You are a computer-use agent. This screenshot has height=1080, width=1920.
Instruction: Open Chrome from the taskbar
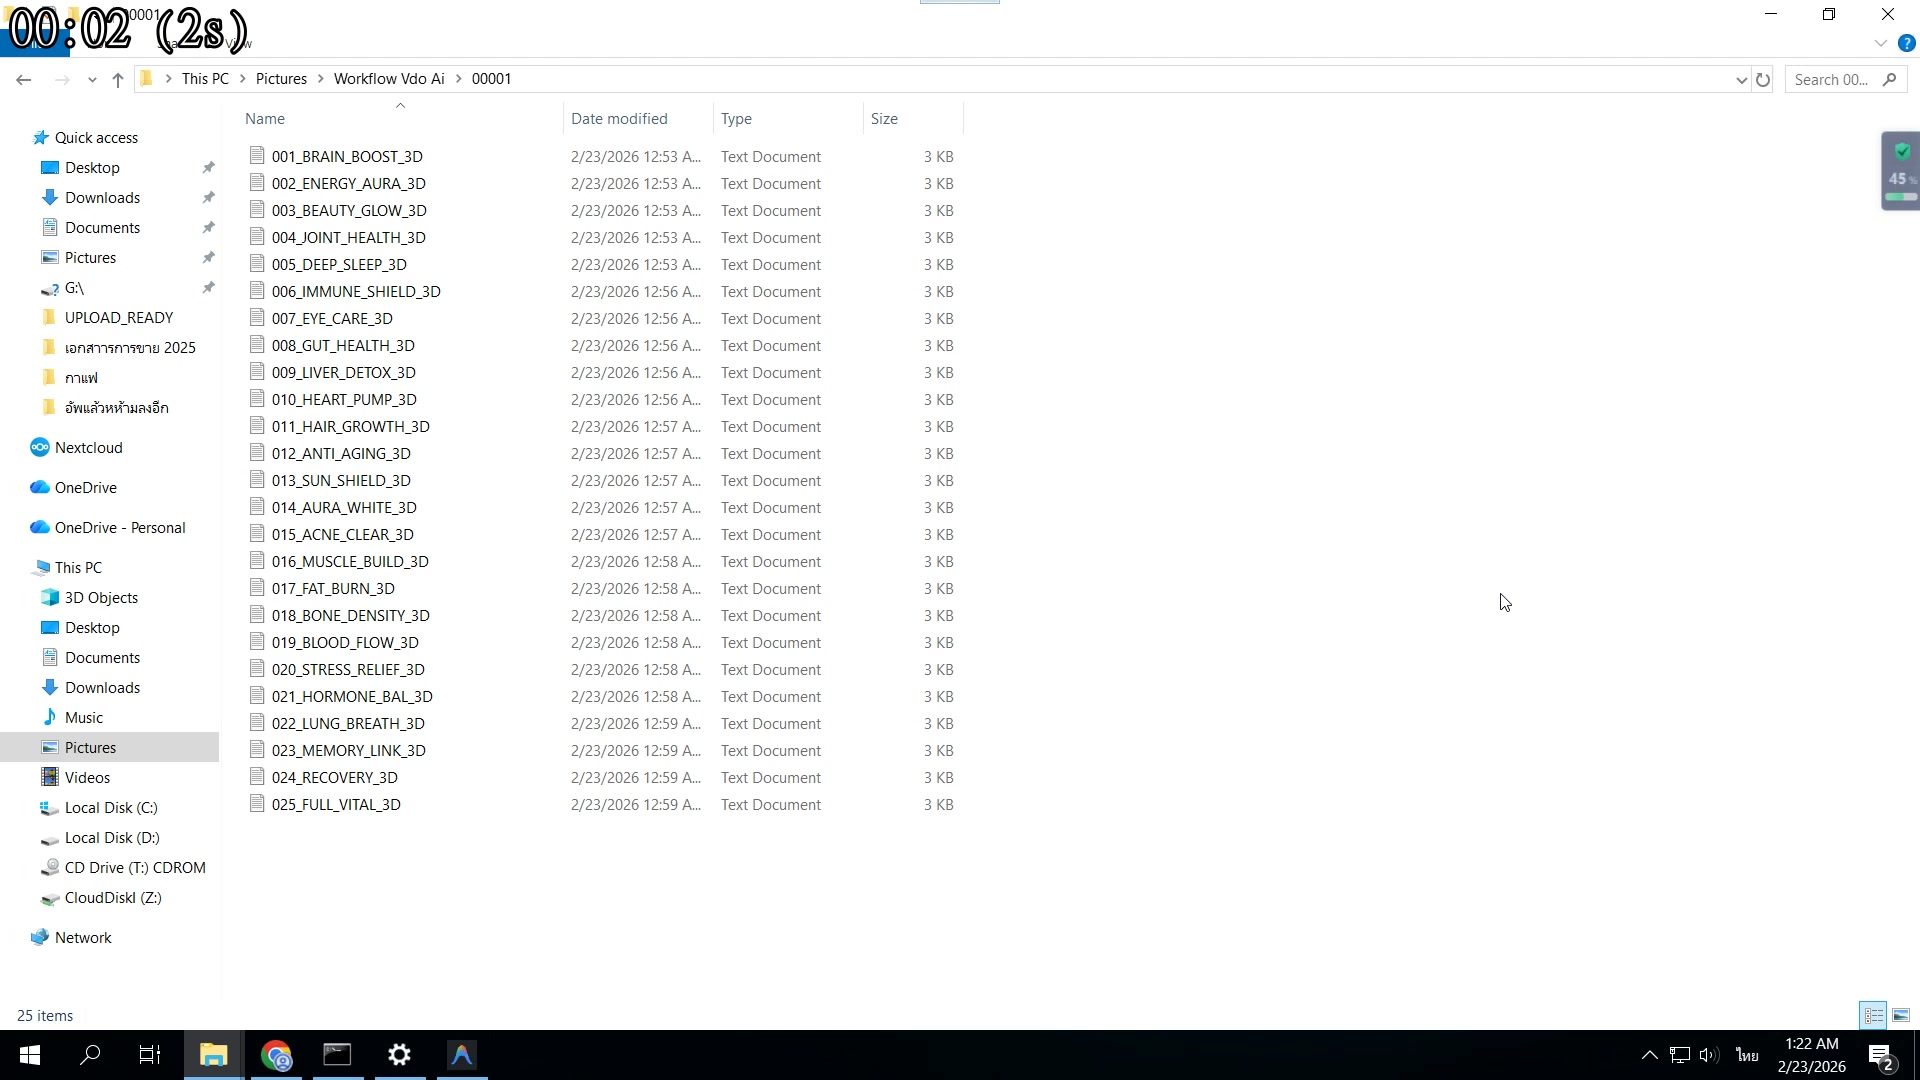click(276, 1055)
